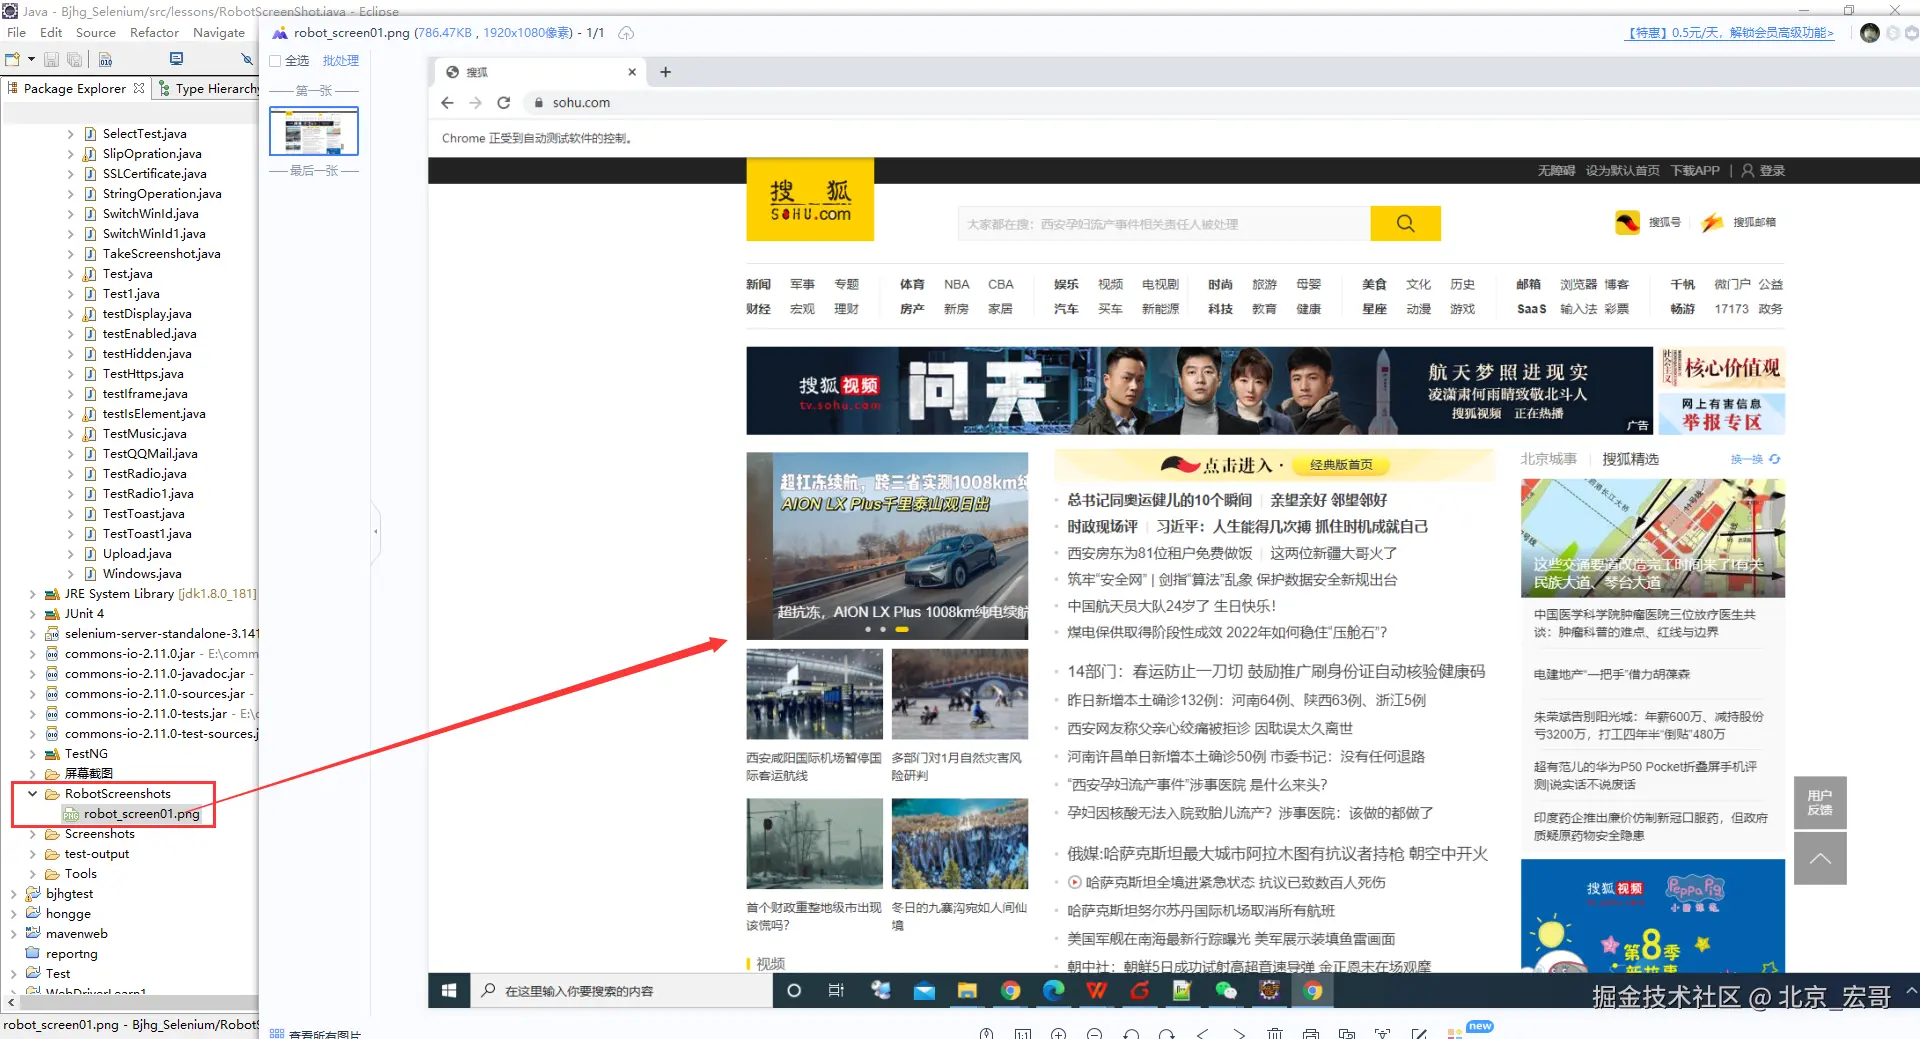Open the 特惠 member upgrade promo link

[1731, 33]
